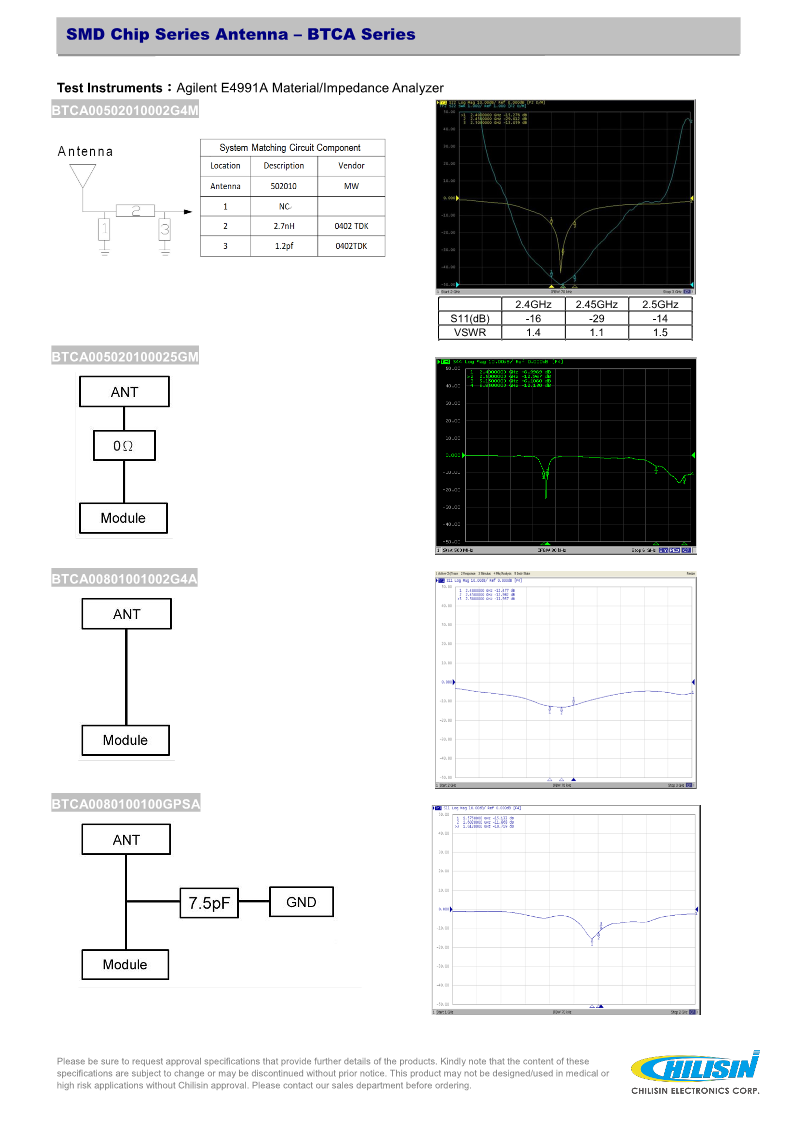This screenshot has height=1123, width=794.
Task: Select the BTCA0080100100GPSA part heading
Action: 126,803
